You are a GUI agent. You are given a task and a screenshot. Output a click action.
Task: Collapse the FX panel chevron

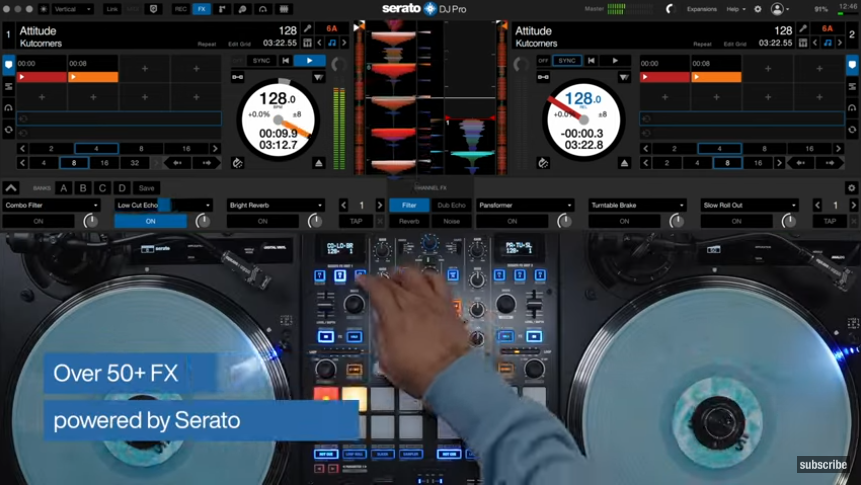click(11, 188)
